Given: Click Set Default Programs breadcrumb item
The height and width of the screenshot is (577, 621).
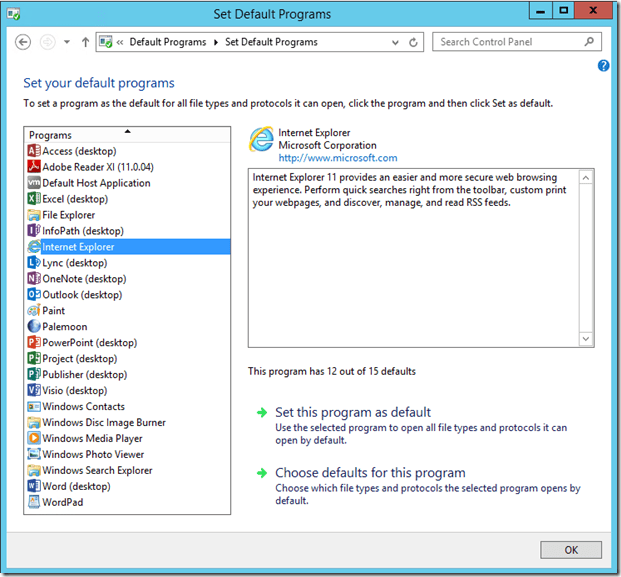Looking at the screenshot, I should pos(271,43).
